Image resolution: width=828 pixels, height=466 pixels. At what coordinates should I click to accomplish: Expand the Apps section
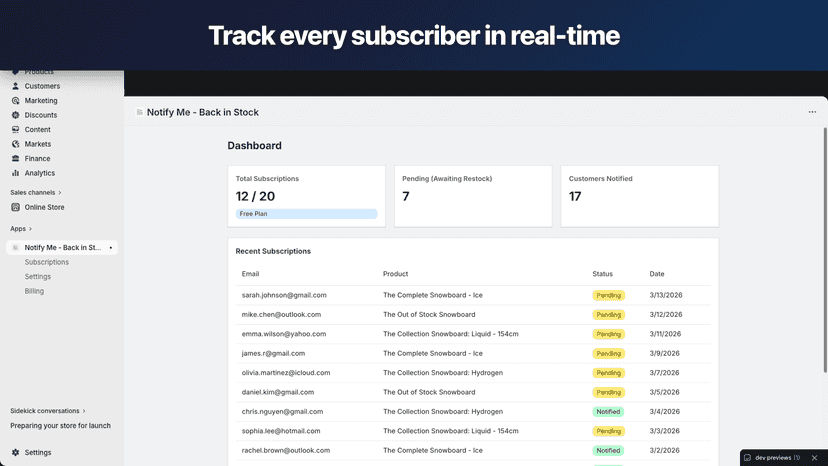click(21, 229)
